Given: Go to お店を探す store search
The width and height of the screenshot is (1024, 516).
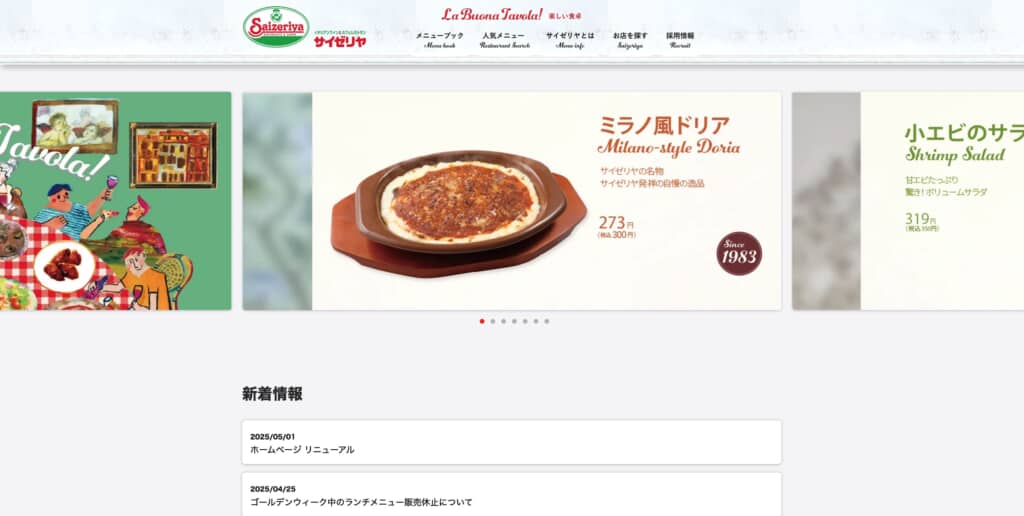Looking at the screenshot, I should tap(630, 40).
